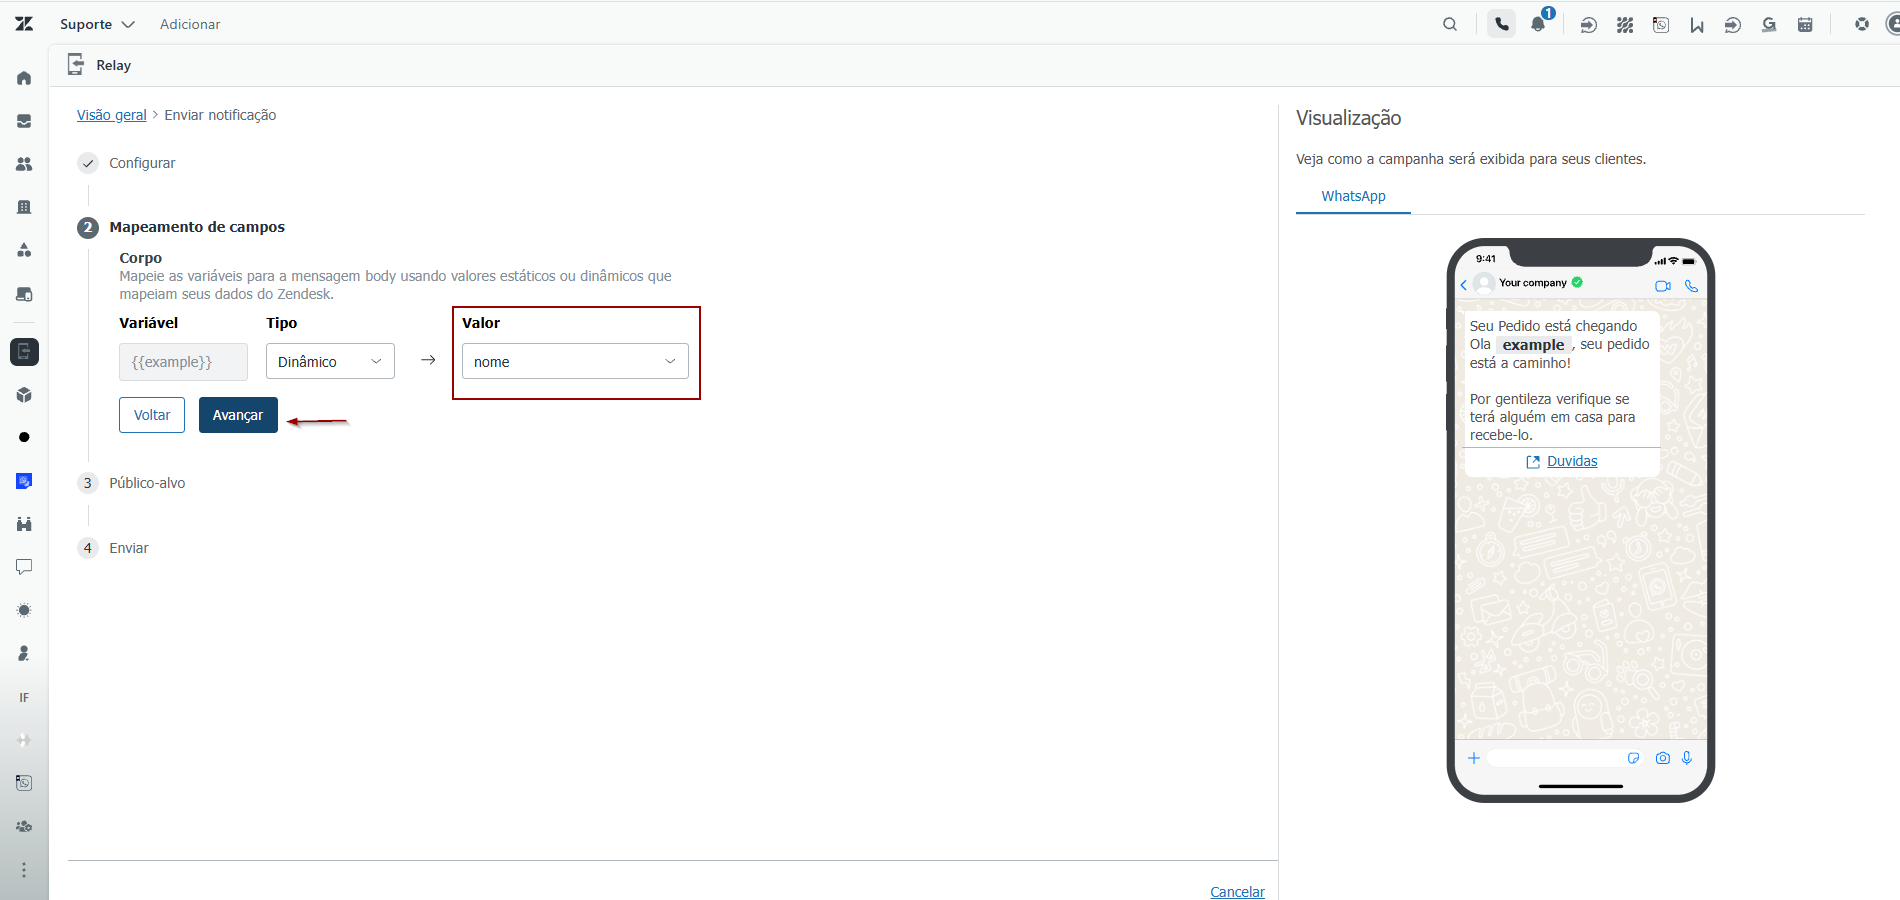Viewport: 1900px width, 900px height.
Task: Click the Zendesk logo icon
Action: click(x=24, y=24)
